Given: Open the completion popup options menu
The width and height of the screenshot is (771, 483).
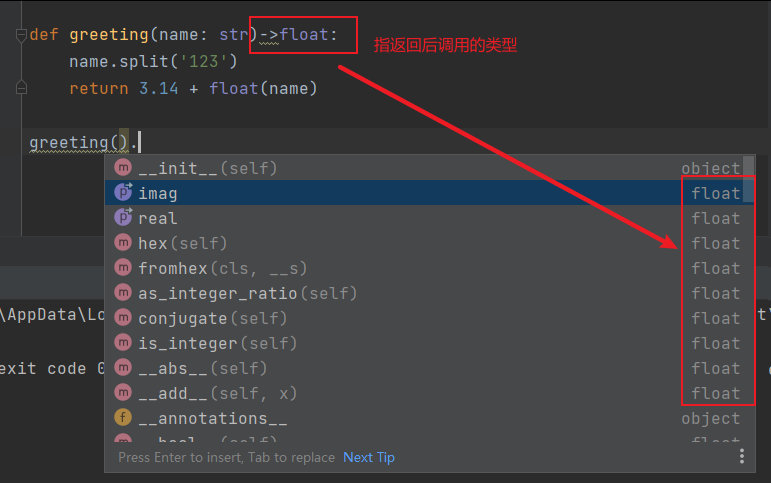Looking at the screenshot, I should tap(742, 457).
